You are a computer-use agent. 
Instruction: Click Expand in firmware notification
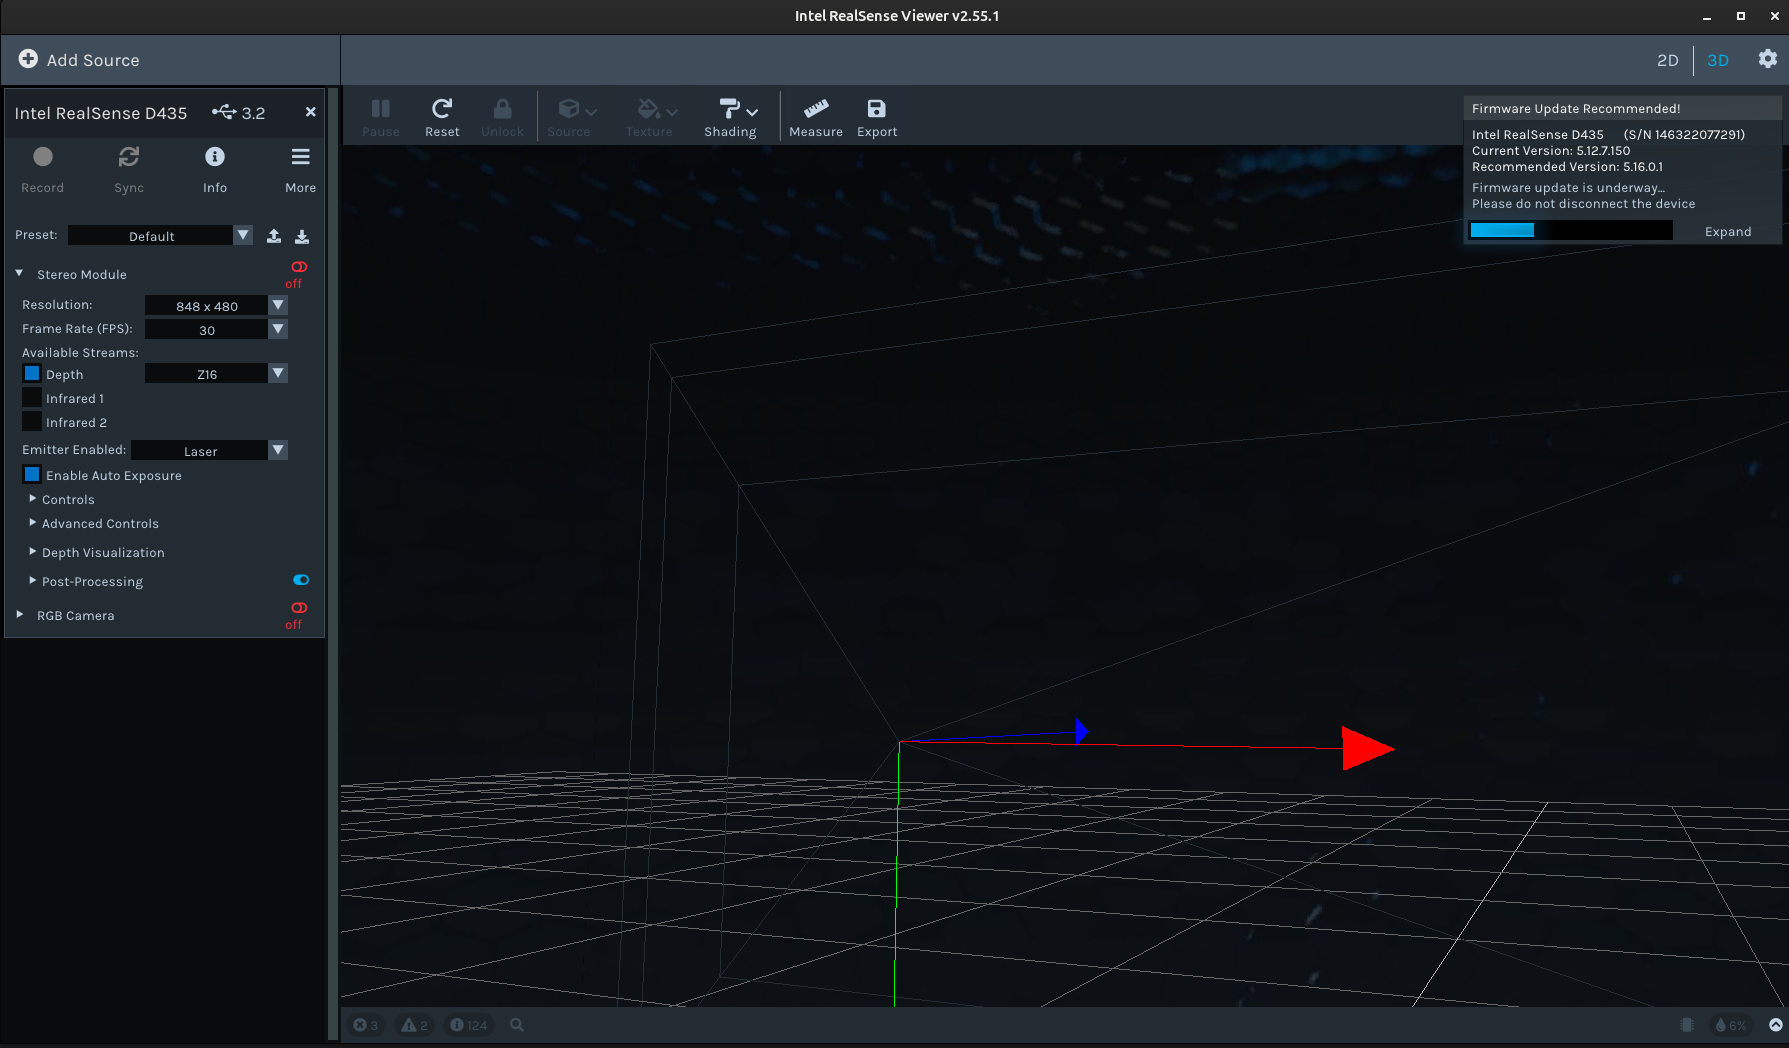[x=1728, y=231]
